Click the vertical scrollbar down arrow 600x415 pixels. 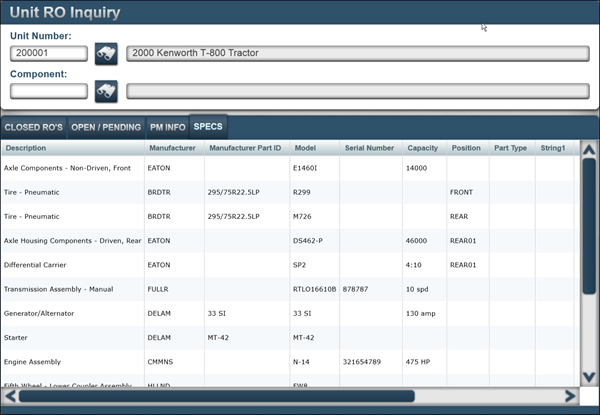[589, 376]
